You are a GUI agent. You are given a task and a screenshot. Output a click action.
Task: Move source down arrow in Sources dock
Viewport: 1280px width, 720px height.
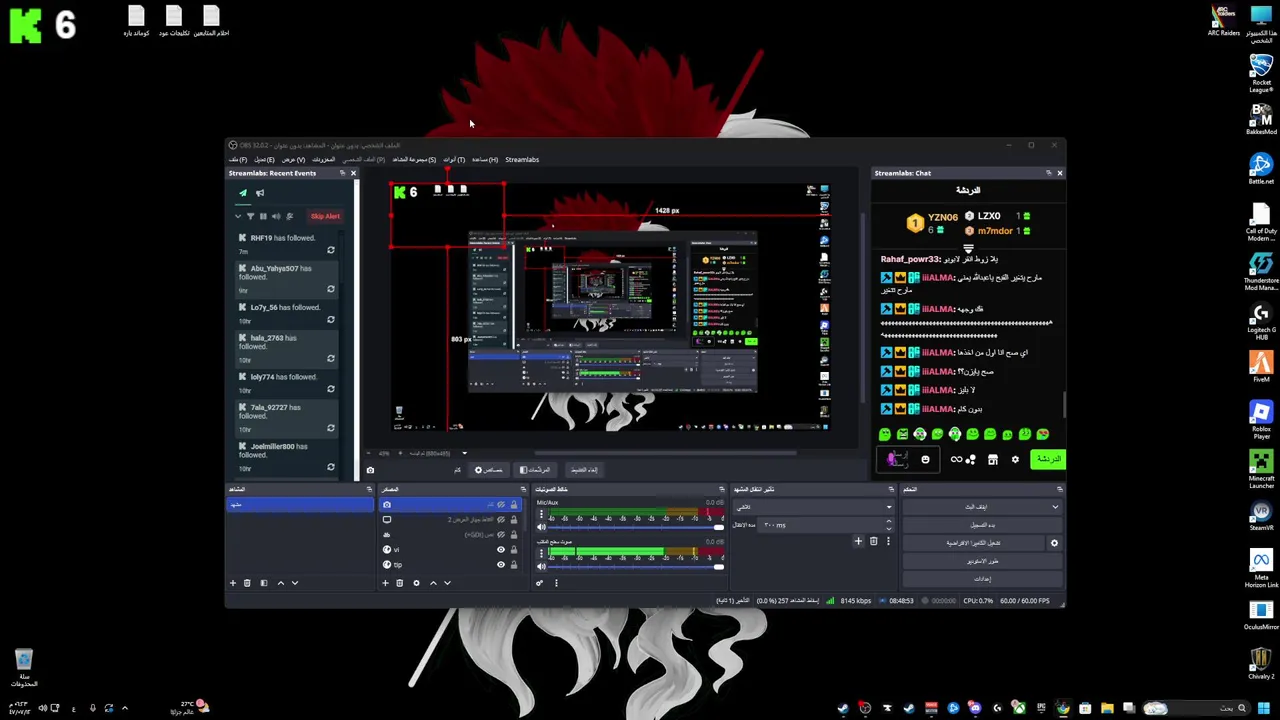coord(447,583)
